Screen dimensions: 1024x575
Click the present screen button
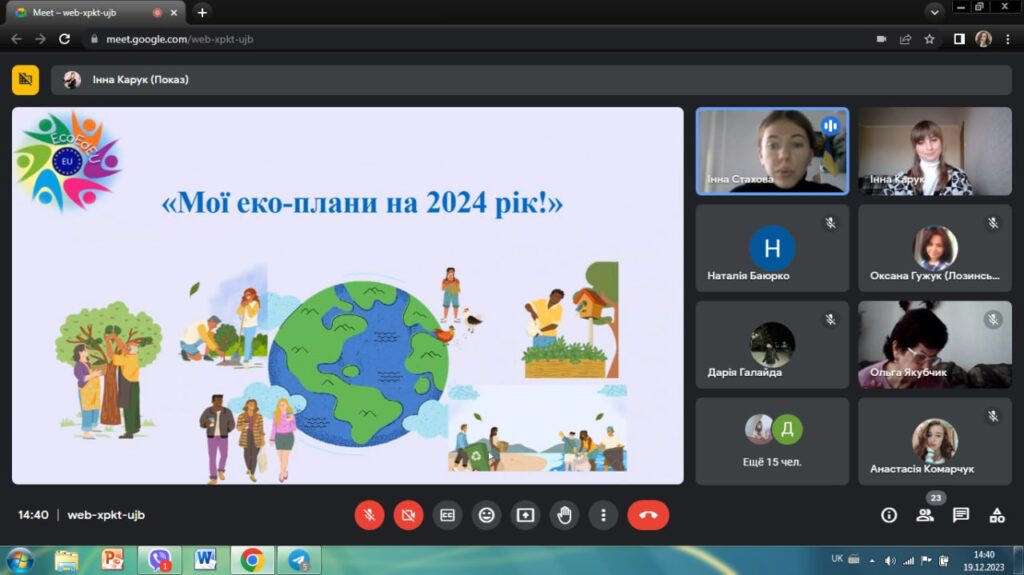(x=525, y=515)
